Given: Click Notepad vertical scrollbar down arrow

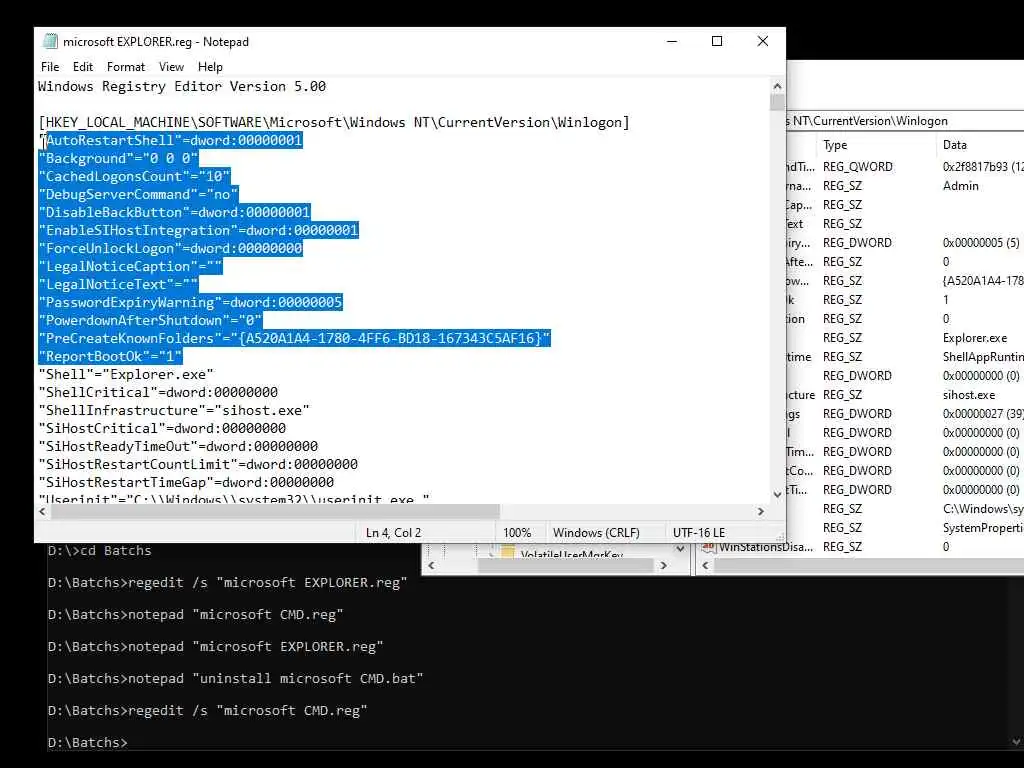Looking at the screenshot, I should (x=777, y=494).
